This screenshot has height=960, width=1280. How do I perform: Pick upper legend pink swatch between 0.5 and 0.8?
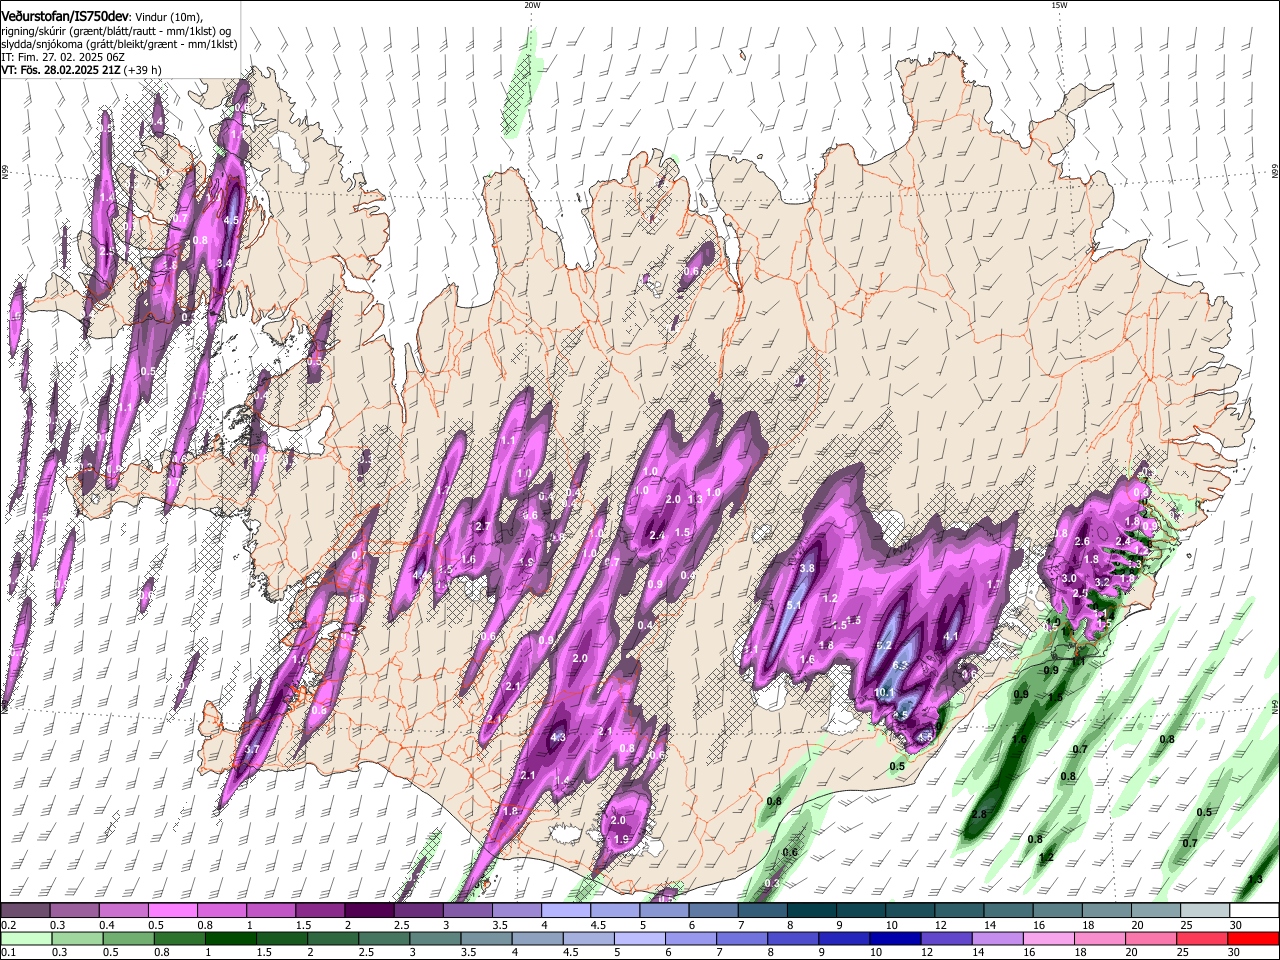pyautogui.click(x=172, y=910)
